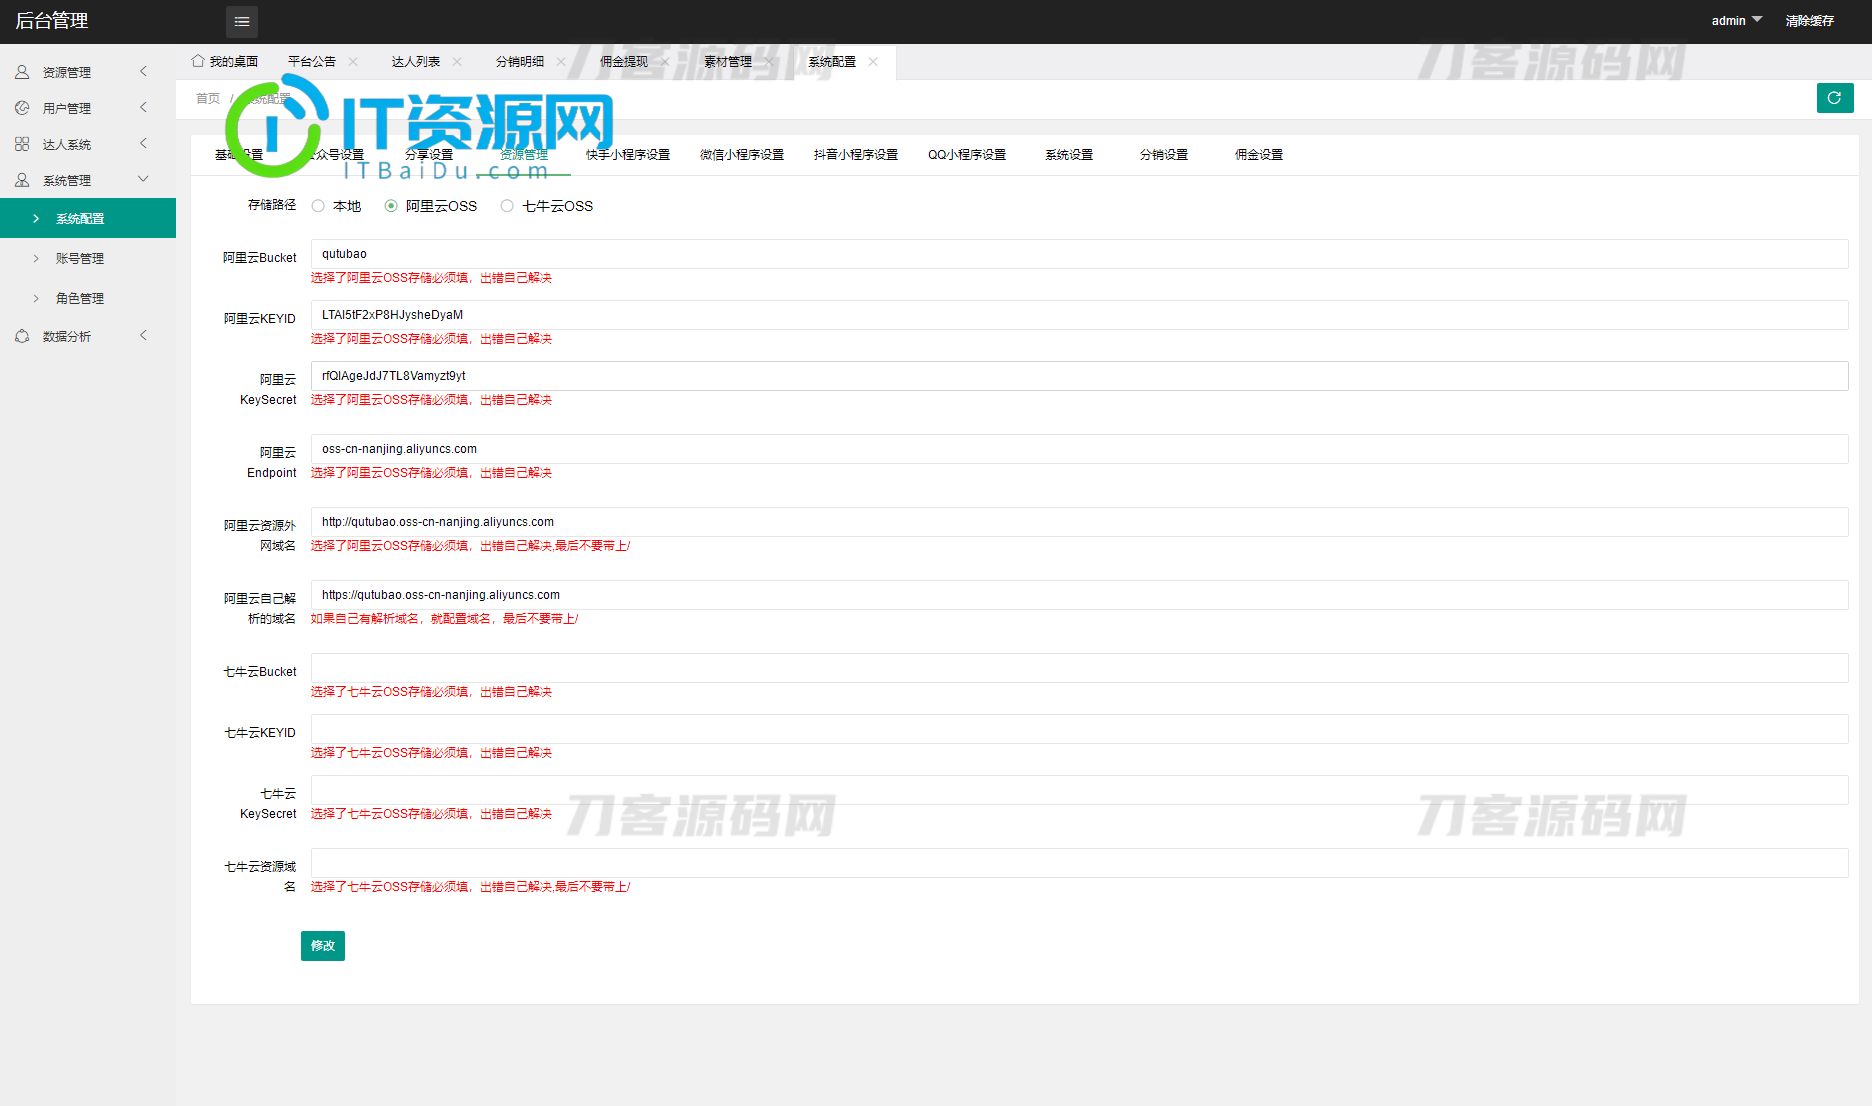This screenshot has width=1872, height=1106.
Task: Switch to 平台公告 tab
Action: [x=312, y=62]
